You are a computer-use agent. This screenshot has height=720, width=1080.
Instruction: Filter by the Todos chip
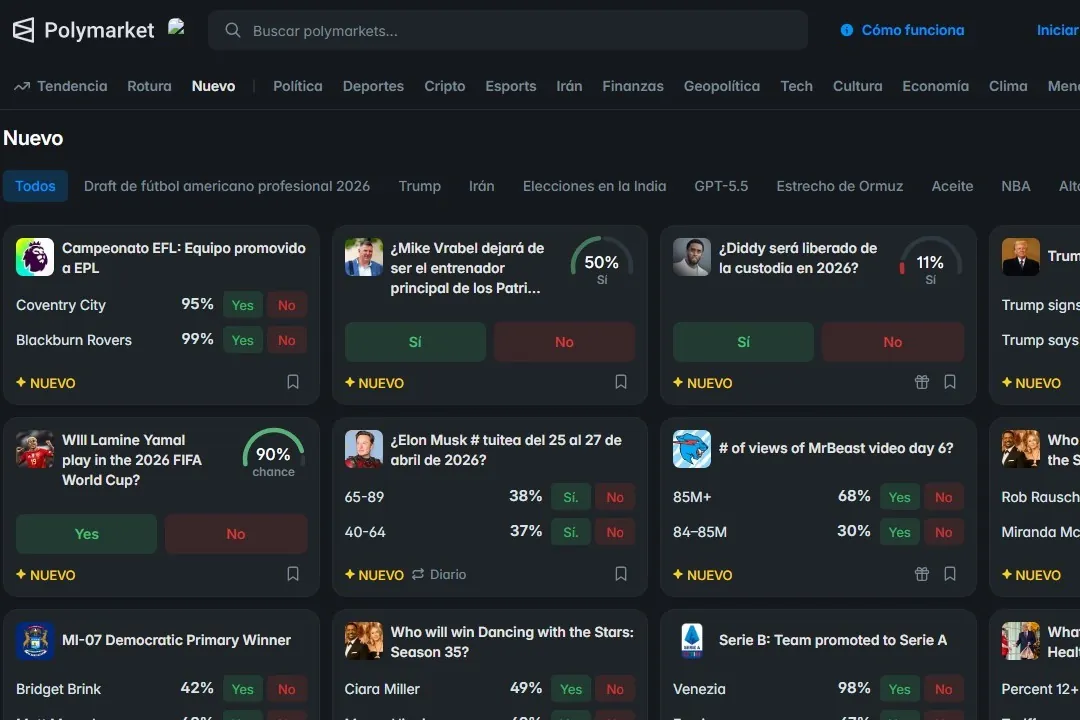(x=35, y=186)
